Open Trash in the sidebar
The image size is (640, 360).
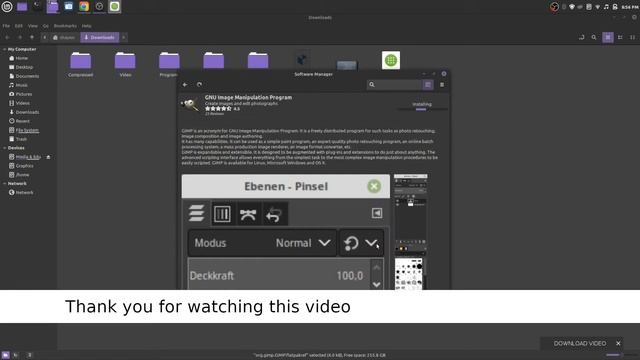18,139
